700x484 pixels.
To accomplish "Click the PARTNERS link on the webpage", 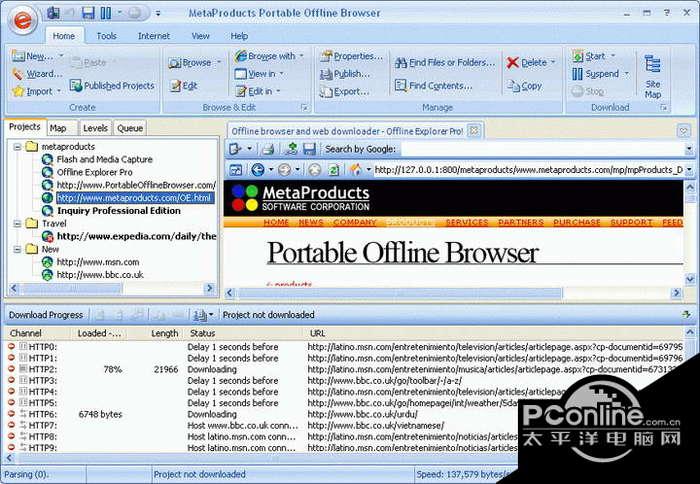I will tap(521, 222).
